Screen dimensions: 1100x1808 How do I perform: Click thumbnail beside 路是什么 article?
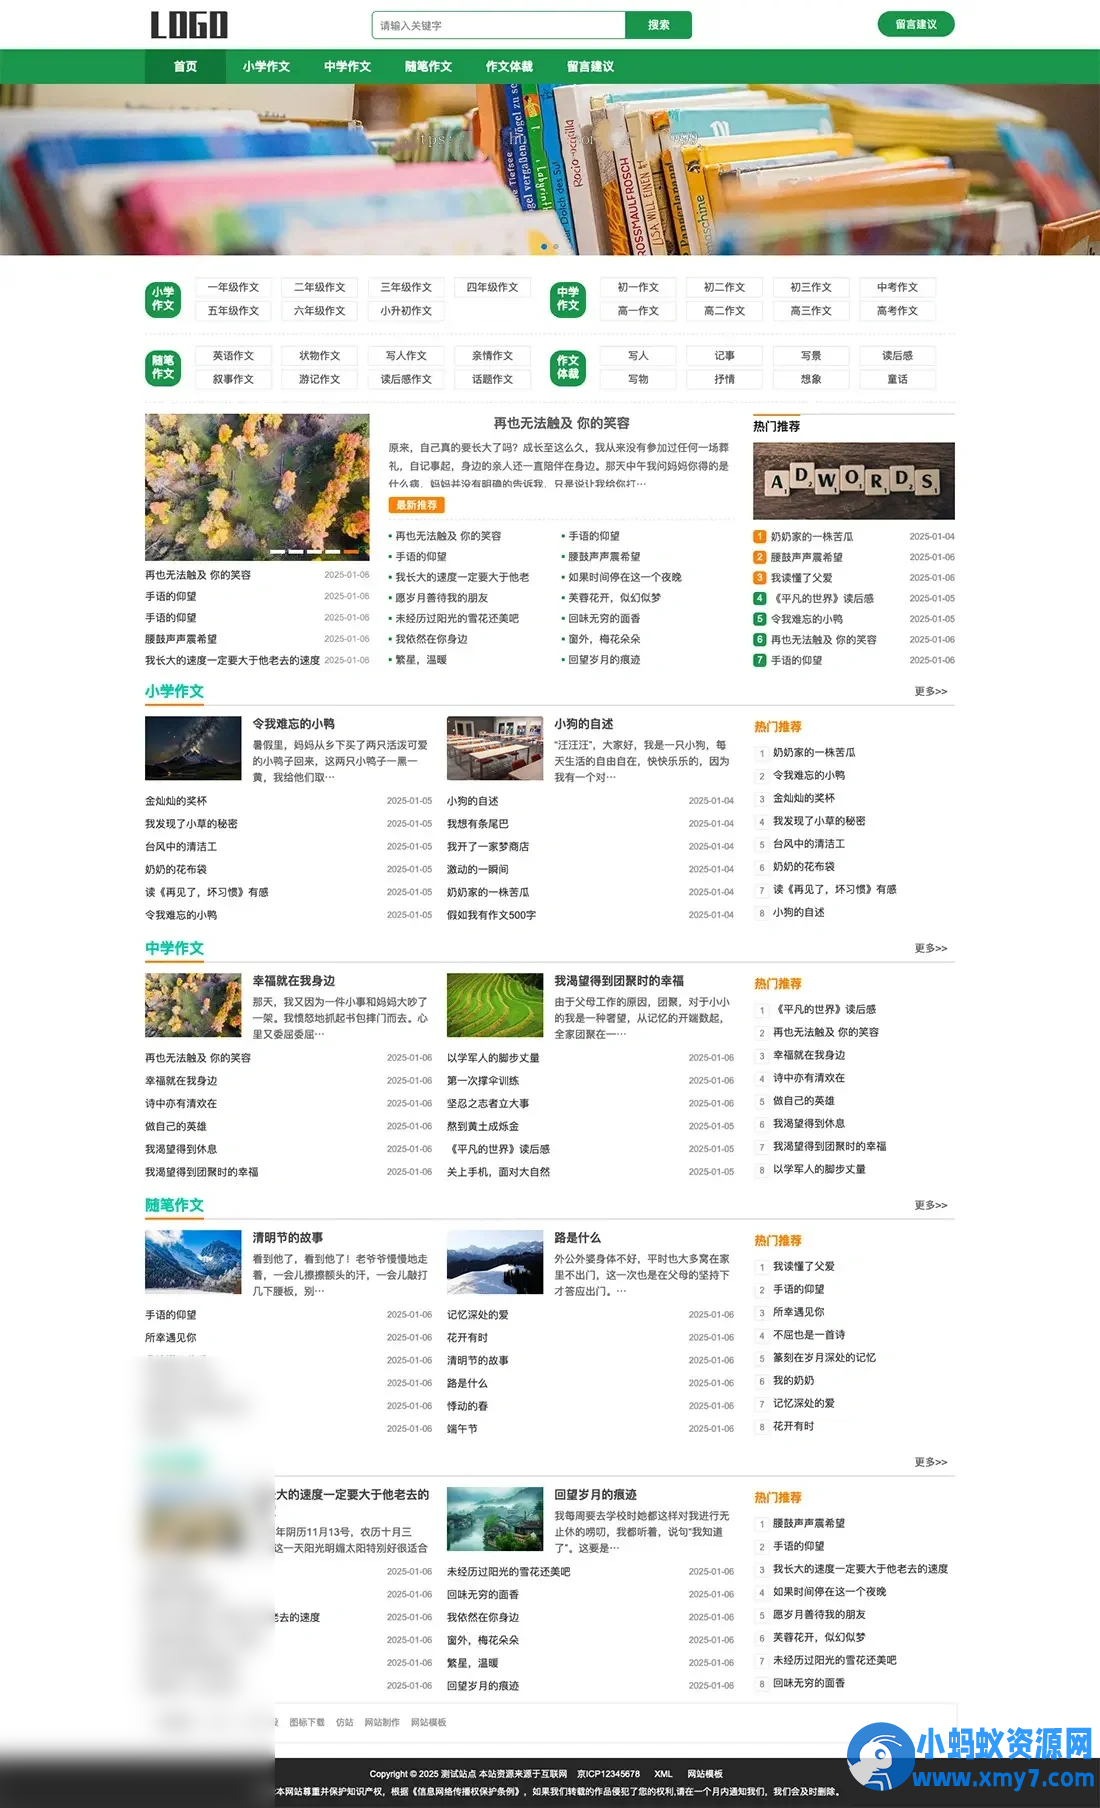(495, 1262)
